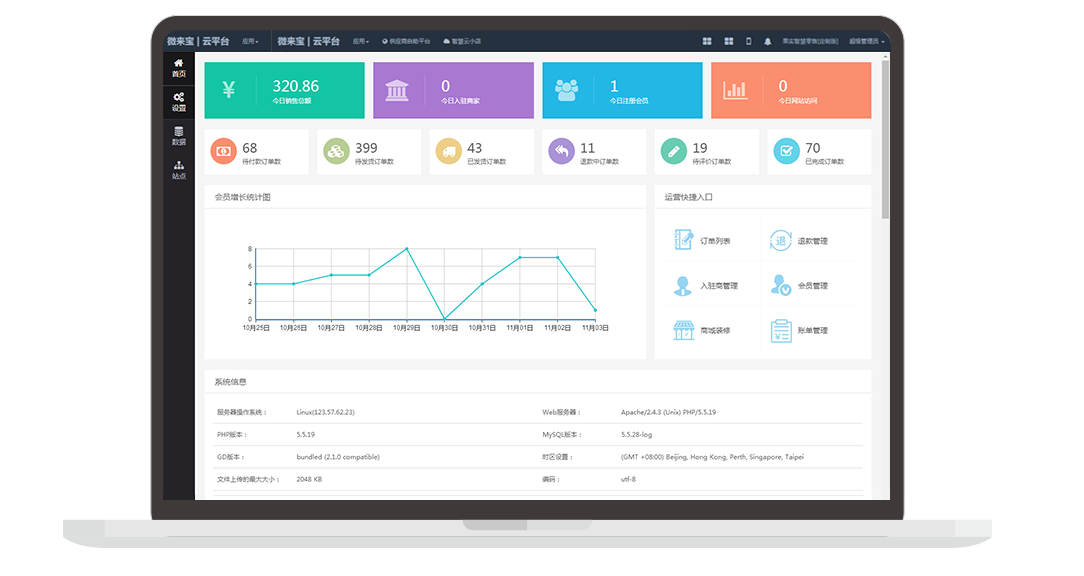1084x576 pixels.
Task: Click the 入驻商管理 merchant management link
Action: pos(706,286)
